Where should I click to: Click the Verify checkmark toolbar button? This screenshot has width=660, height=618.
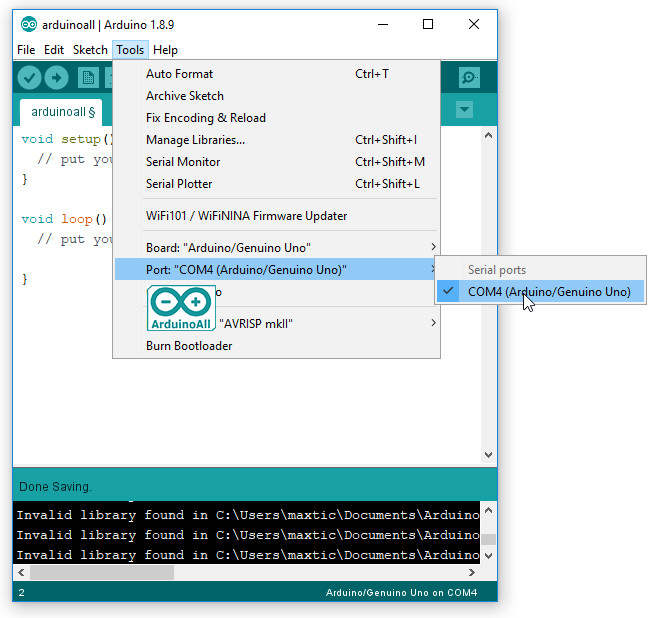pos(29,78)
